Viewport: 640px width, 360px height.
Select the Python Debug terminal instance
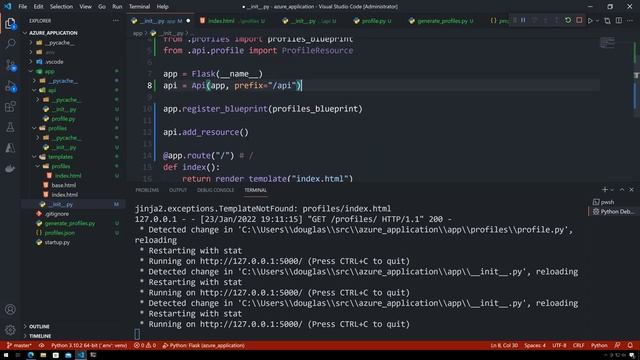[x=613, y=211]
